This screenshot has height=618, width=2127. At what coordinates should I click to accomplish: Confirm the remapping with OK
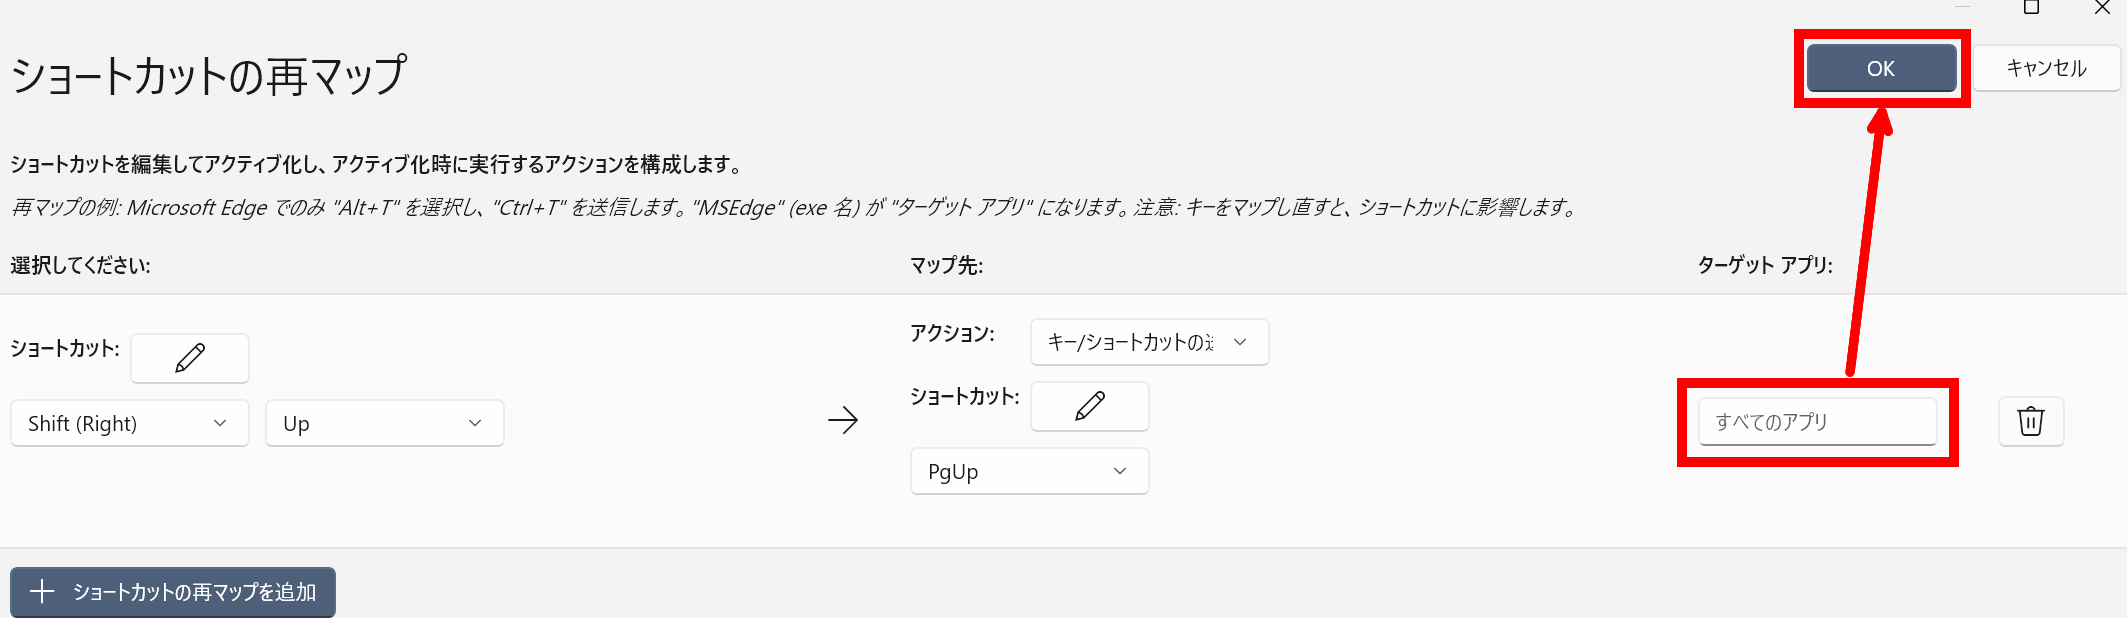click(x=1880, y=68)
